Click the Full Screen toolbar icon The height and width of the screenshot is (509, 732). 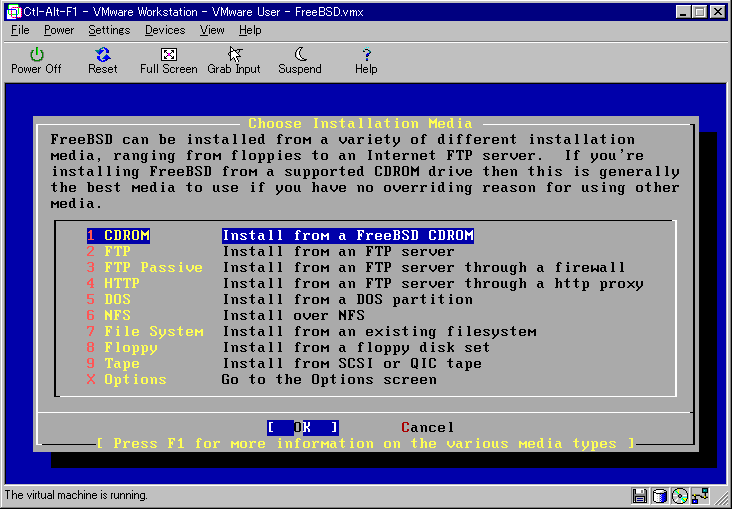tap(169, 55)
